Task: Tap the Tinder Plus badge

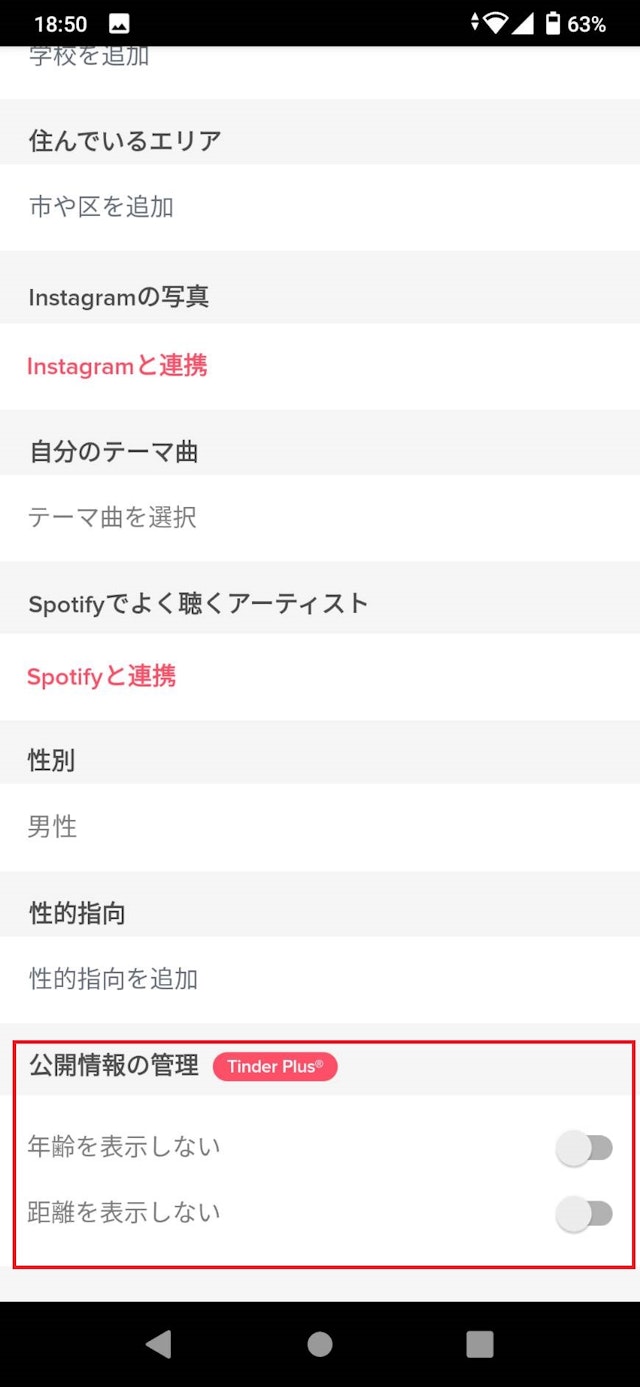Action: pyautogui.click(x=275, y=1067)
